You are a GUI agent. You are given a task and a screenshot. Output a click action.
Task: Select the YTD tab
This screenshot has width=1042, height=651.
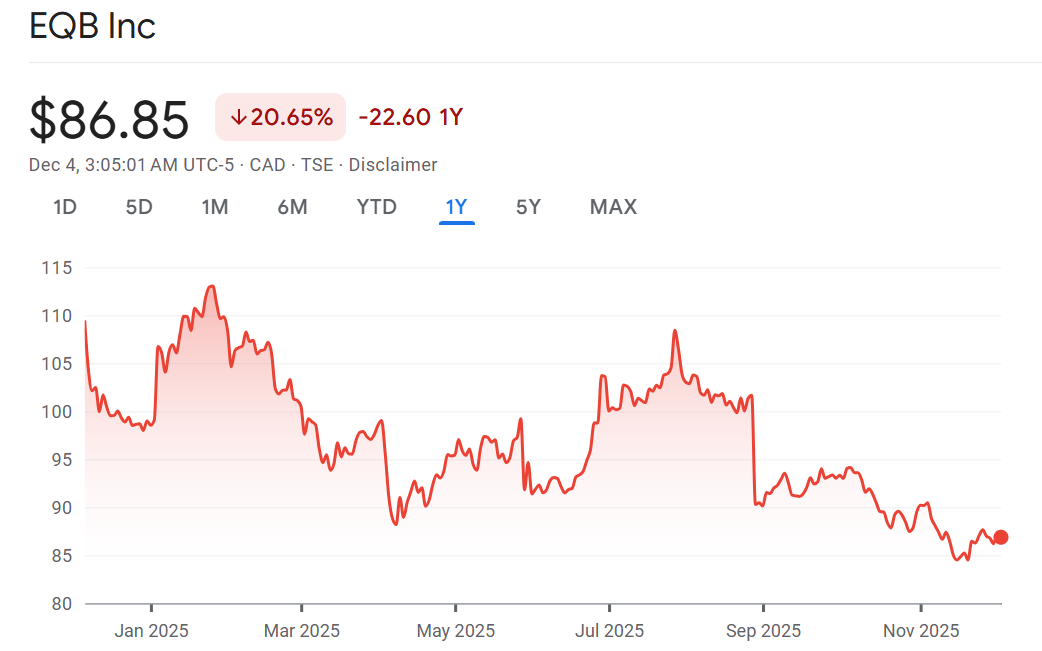(377, 207)
